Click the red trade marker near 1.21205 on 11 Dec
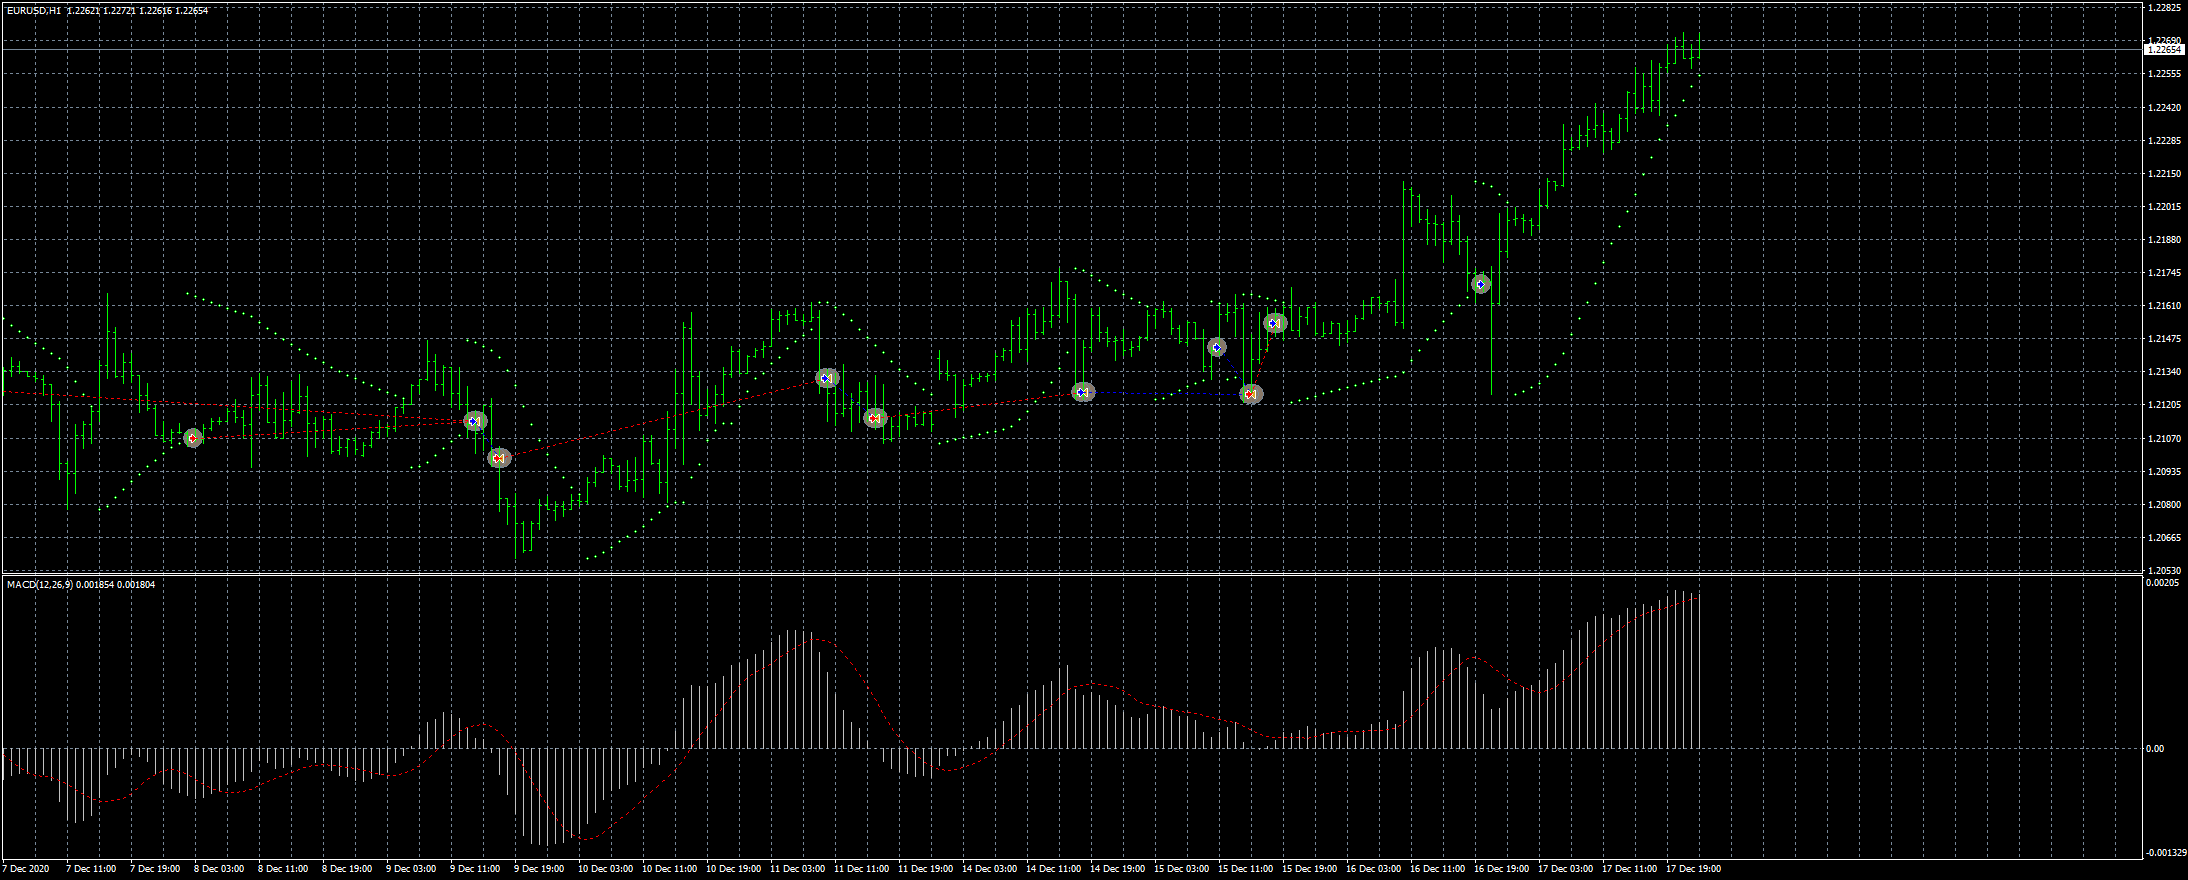Image resolution: width=2188 pixels, height=880 pixels. pyautogui.click(x=875, y=418)
